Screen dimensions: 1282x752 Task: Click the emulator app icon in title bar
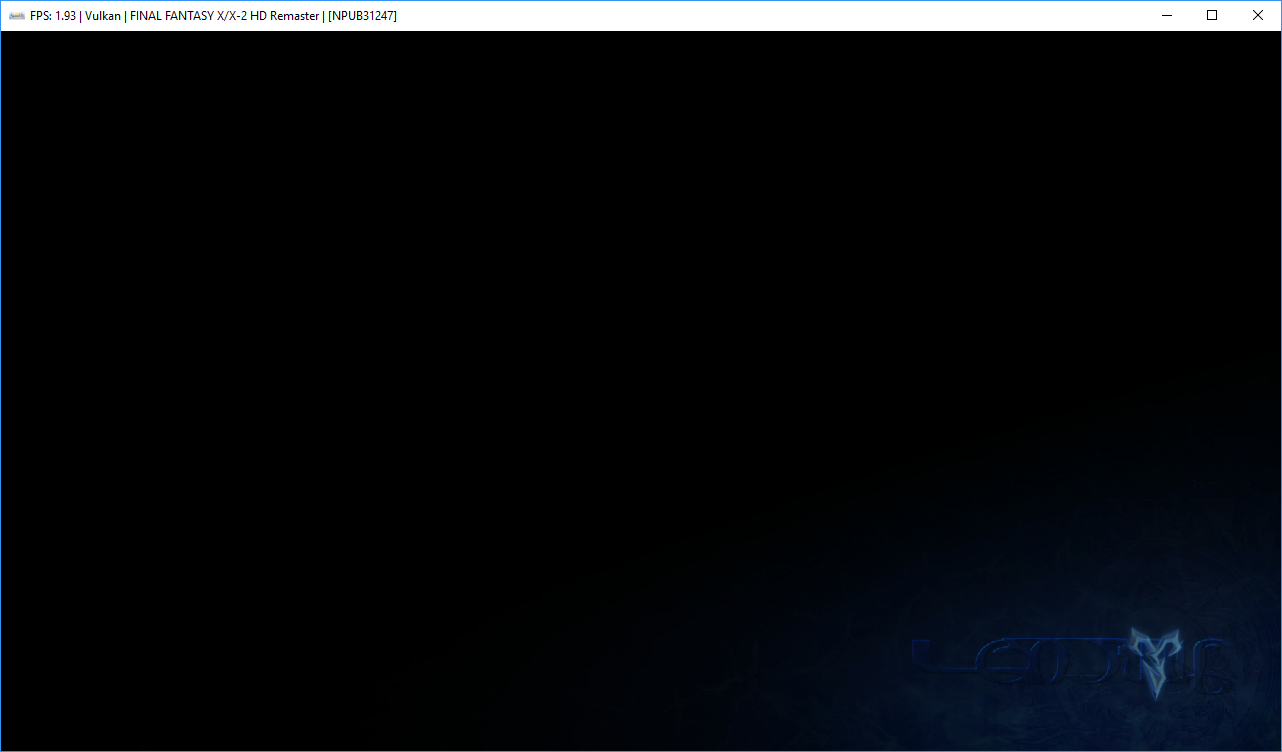tap(16, 16)
